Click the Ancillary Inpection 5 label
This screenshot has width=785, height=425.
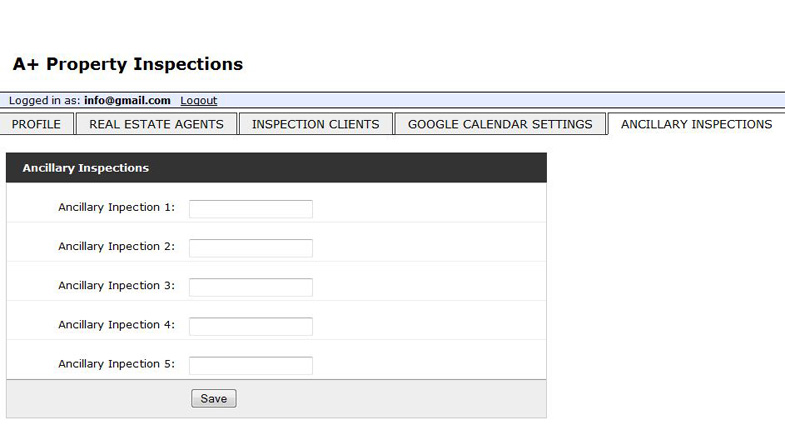click(117, 364)
